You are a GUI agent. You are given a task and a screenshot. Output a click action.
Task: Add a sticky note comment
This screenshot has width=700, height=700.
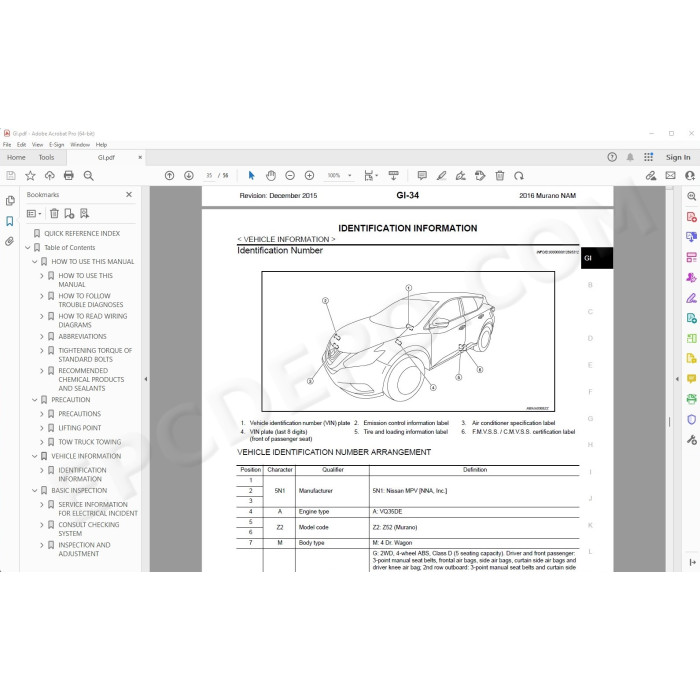(422, 175)
